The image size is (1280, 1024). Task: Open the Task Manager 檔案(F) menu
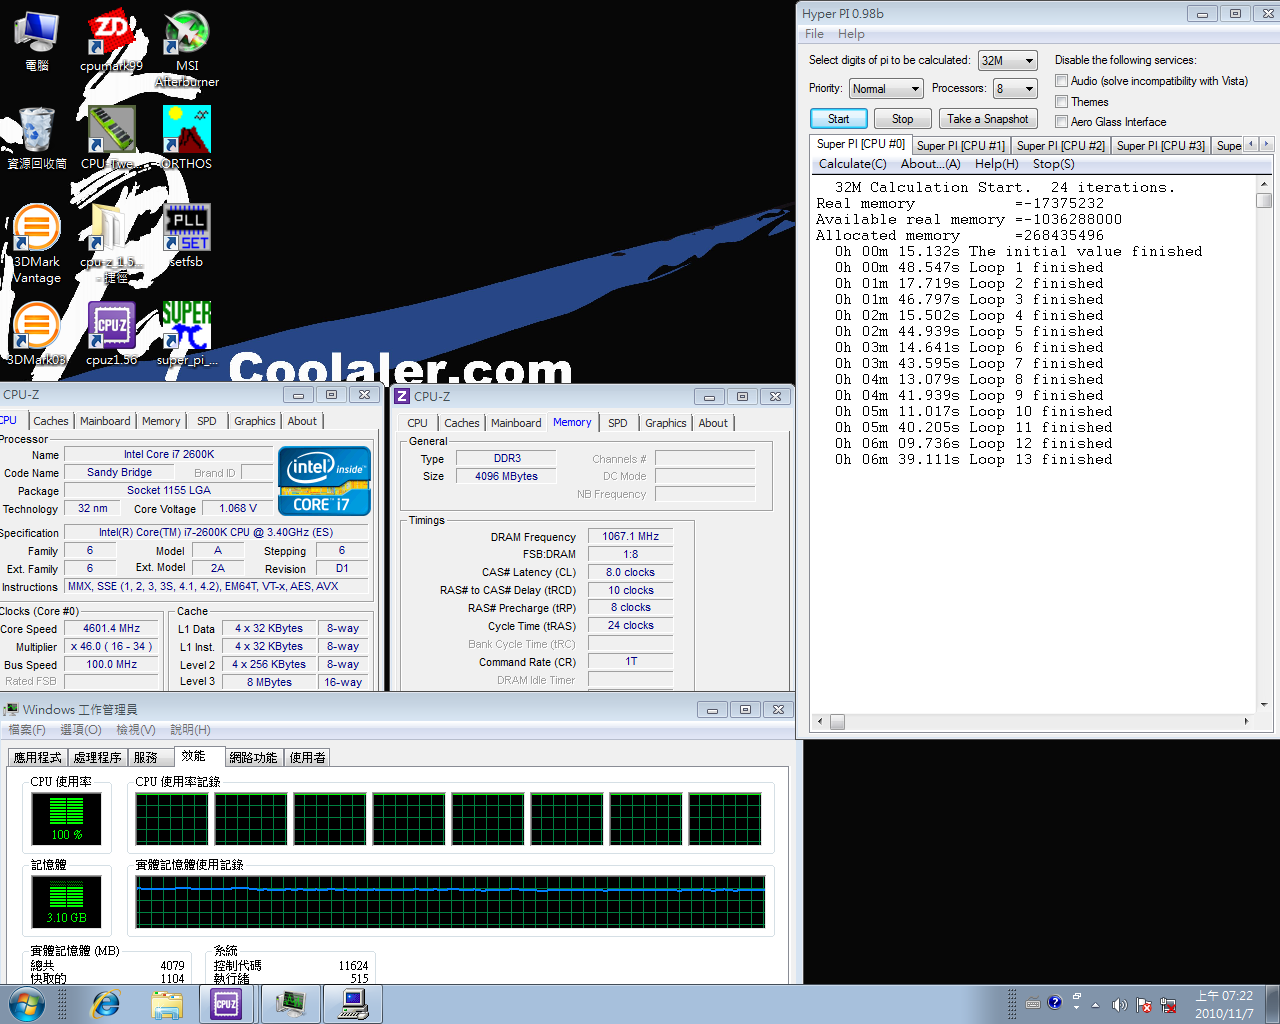pos(27,730)
